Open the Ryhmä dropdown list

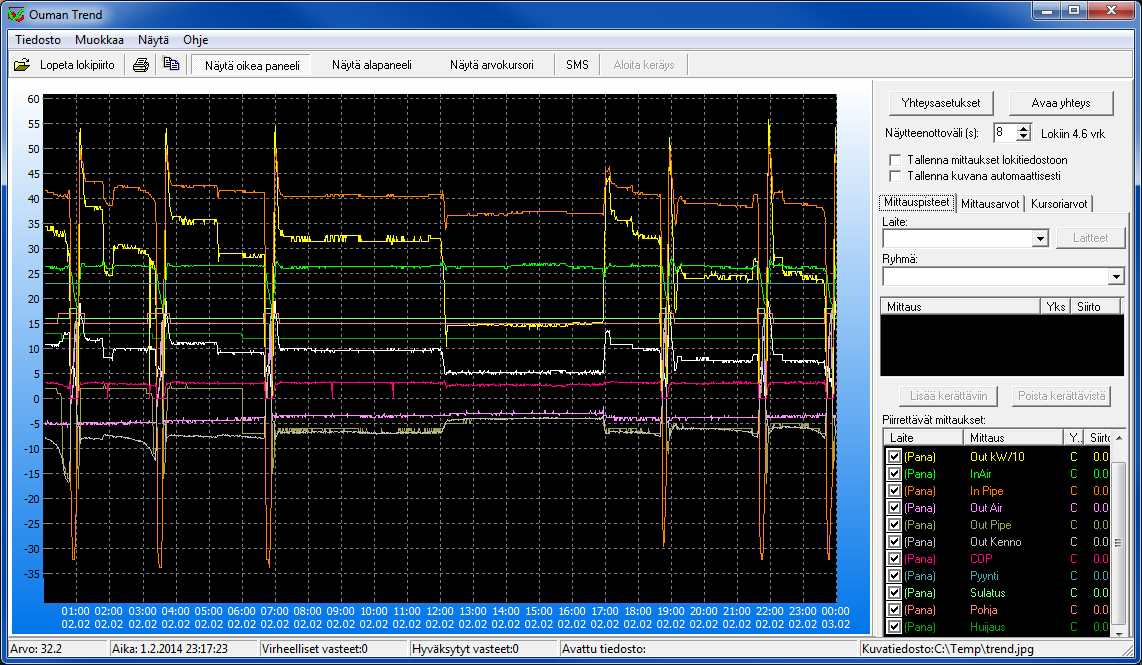coord(1116,276)
